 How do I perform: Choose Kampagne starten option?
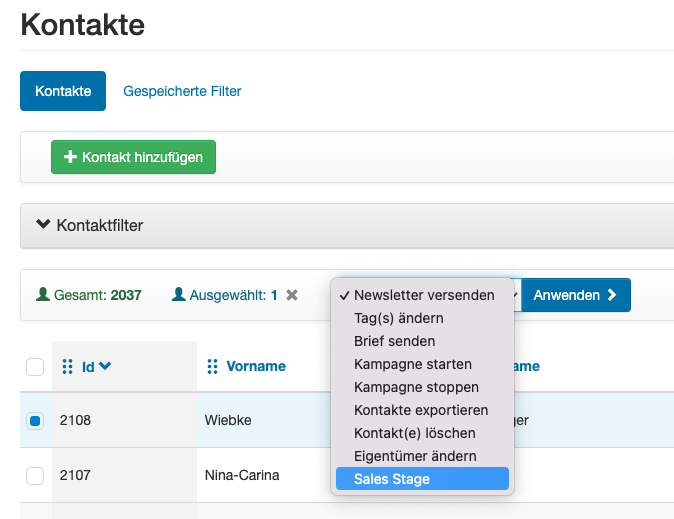click(x=422, y=364)
